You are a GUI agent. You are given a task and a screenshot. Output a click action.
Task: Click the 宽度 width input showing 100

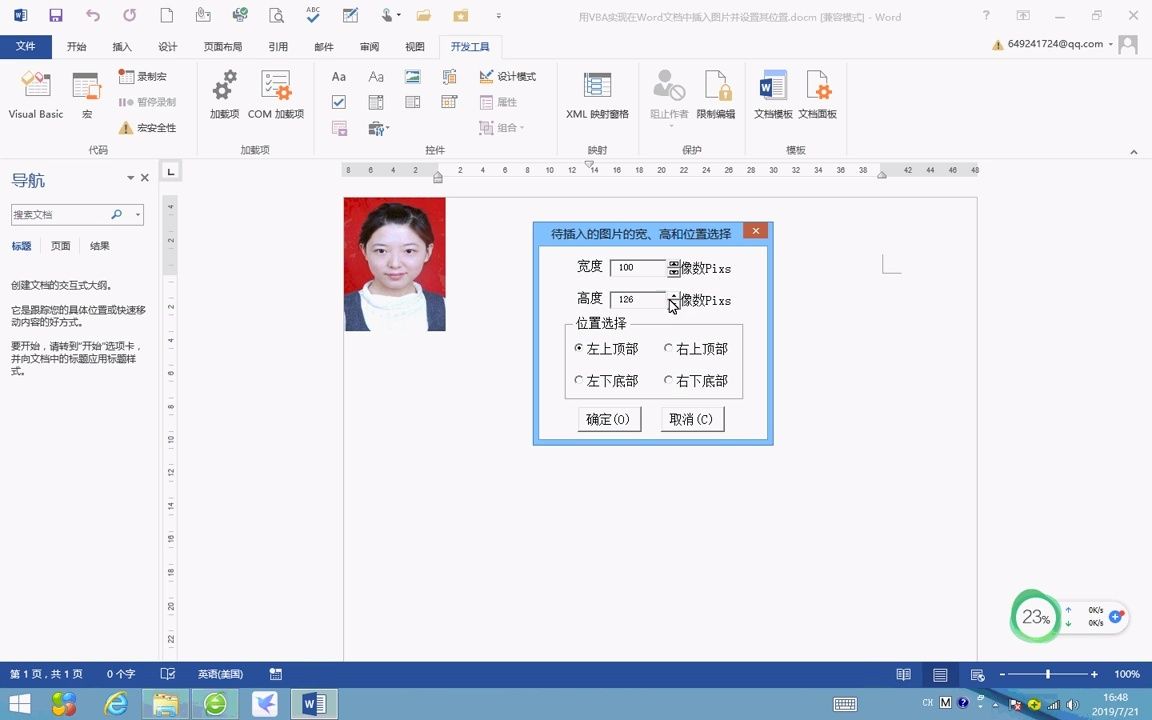point(638,267)
